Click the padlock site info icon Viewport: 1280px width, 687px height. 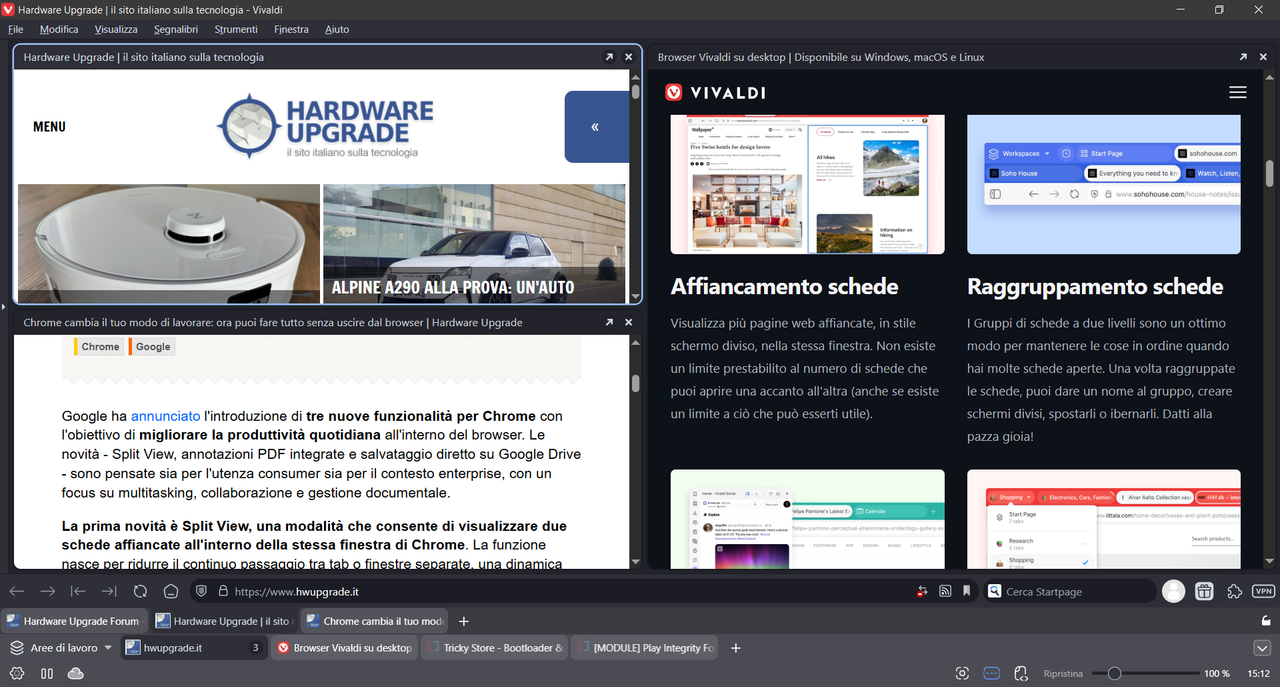coord(222,591)
